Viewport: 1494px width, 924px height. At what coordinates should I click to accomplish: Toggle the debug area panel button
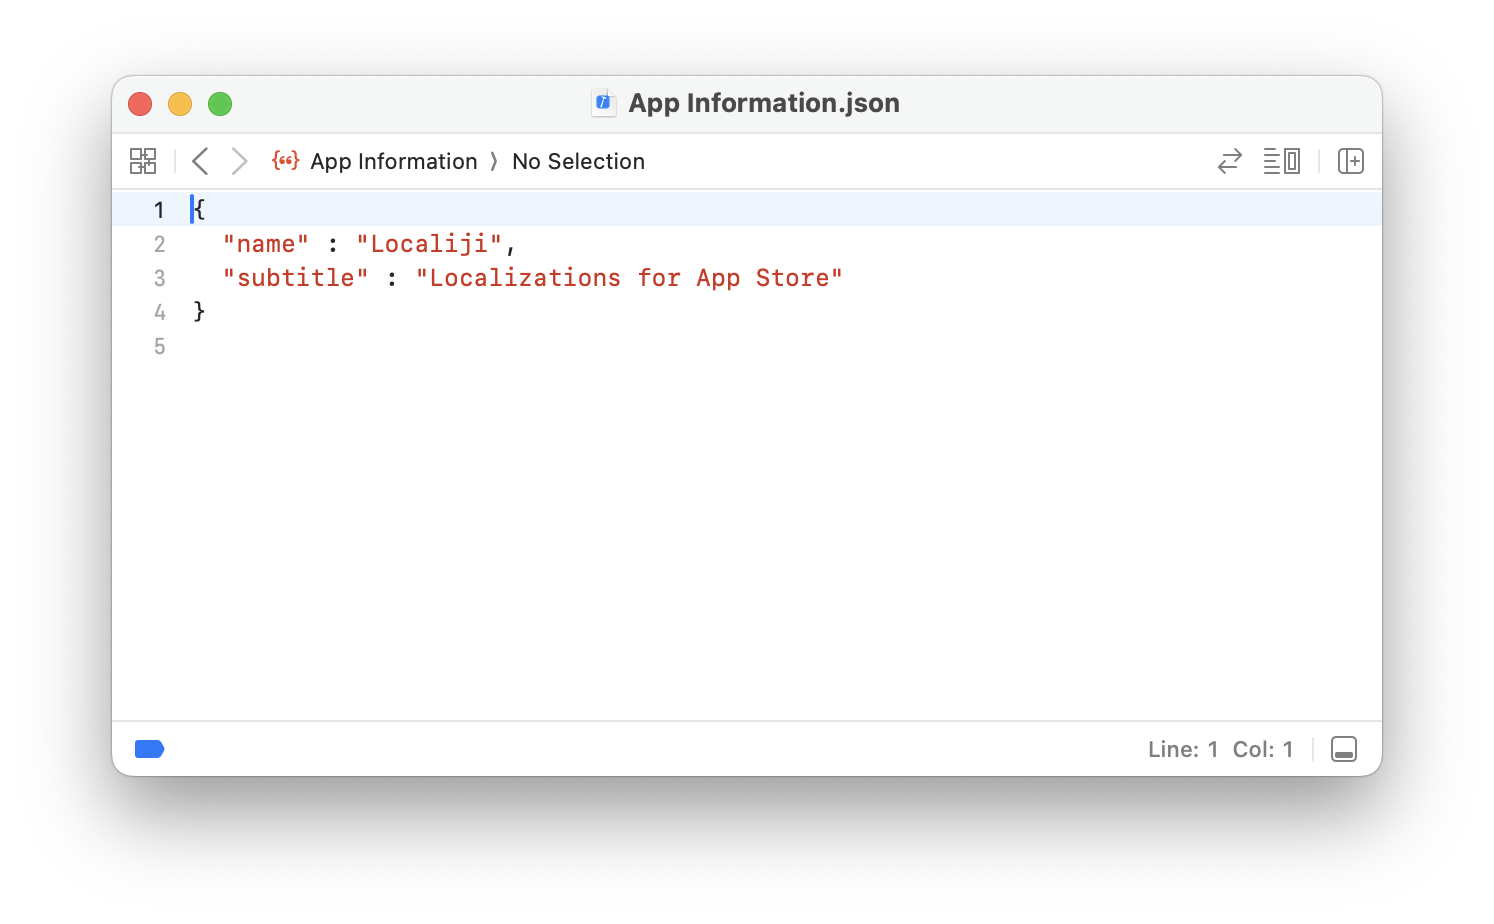(x=1344, y=749)
